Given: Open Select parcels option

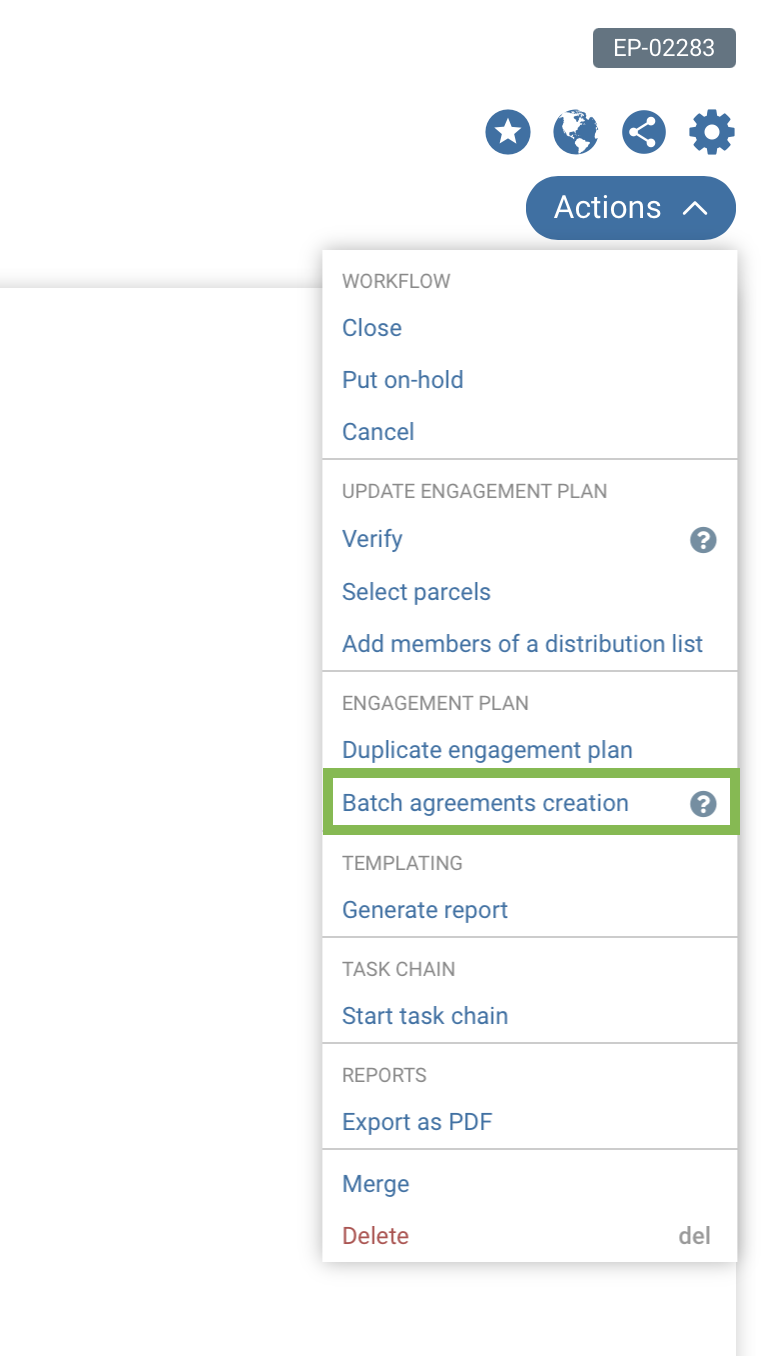Looking at the screenshot, I should click(x=416, y=592).
